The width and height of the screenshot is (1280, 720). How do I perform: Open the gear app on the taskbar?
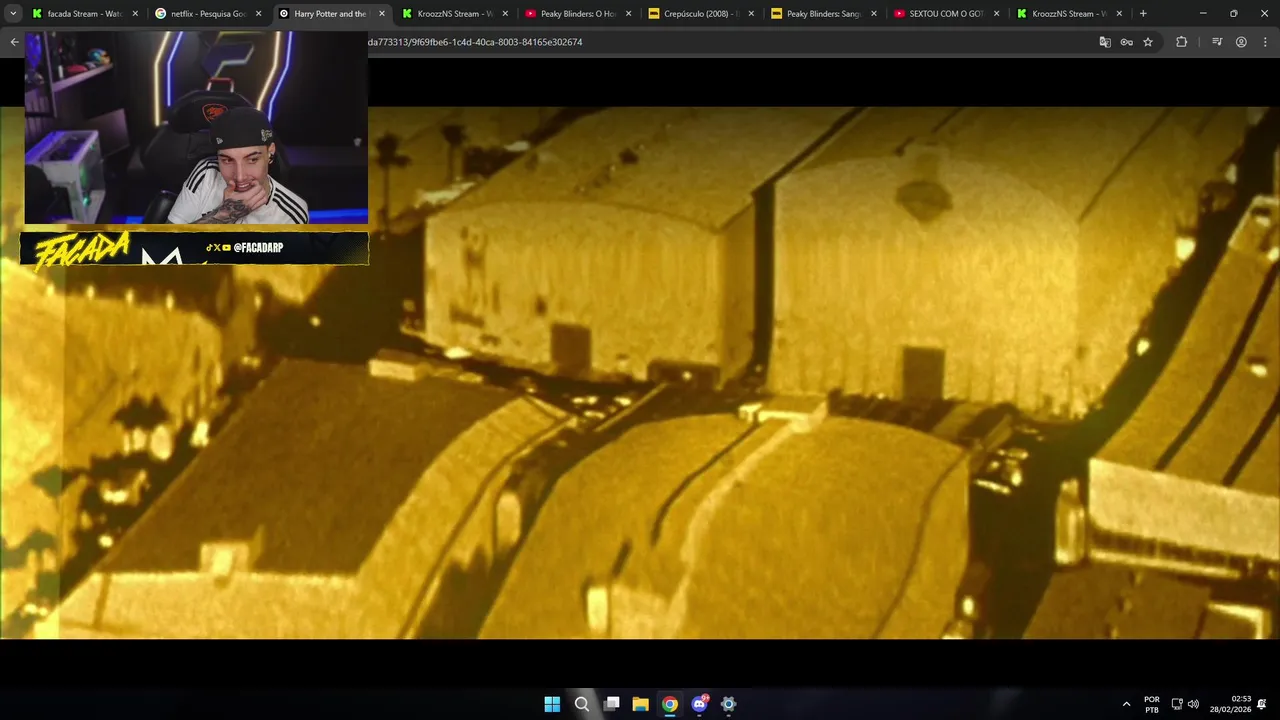tap(728, 704)
